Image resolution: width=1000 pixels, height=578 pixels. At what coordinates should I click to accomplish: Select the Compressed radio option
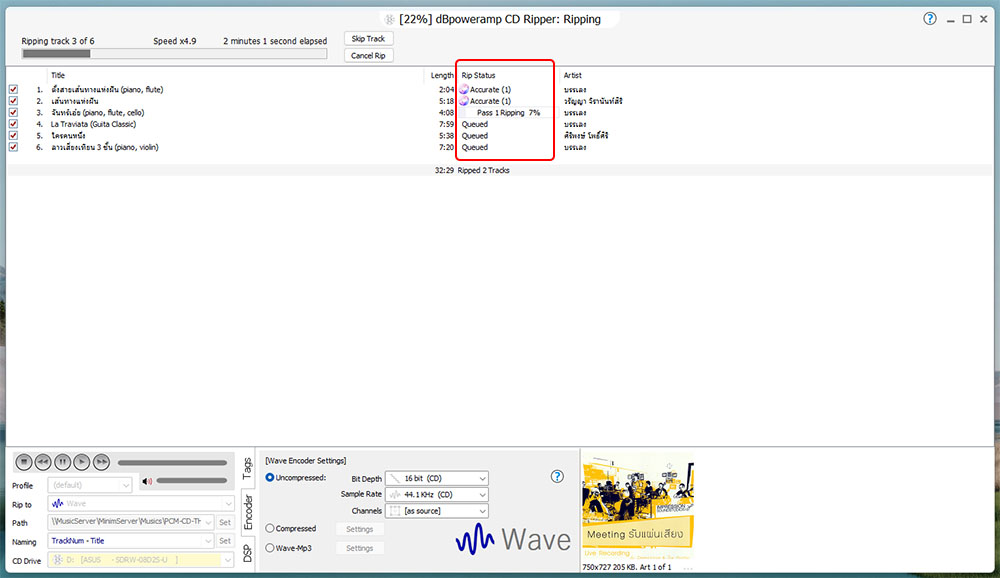pos(270,528)
